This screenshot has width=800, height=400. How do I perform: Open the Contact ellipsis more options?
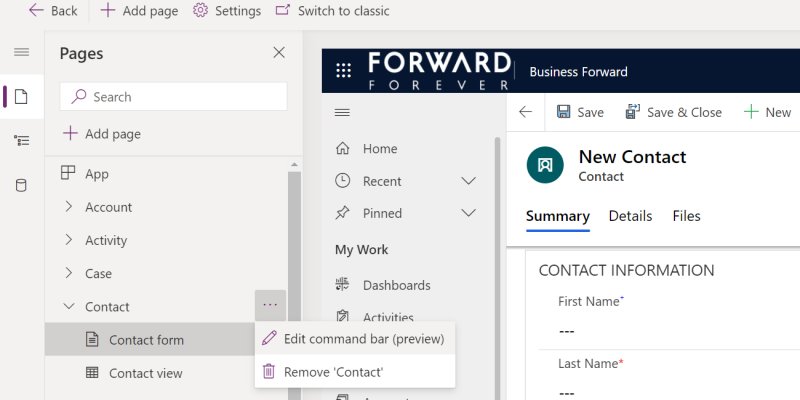[270, 305]
